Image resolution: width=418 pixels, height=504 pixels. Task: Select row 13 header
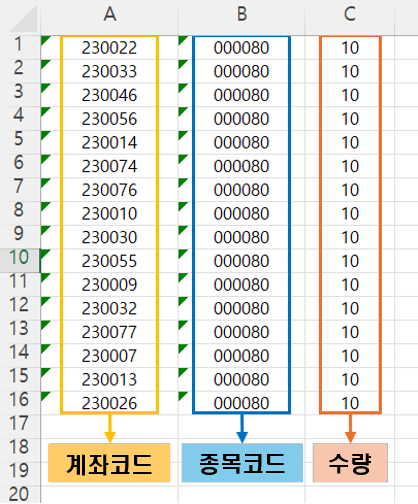click(x=19, y=332)
